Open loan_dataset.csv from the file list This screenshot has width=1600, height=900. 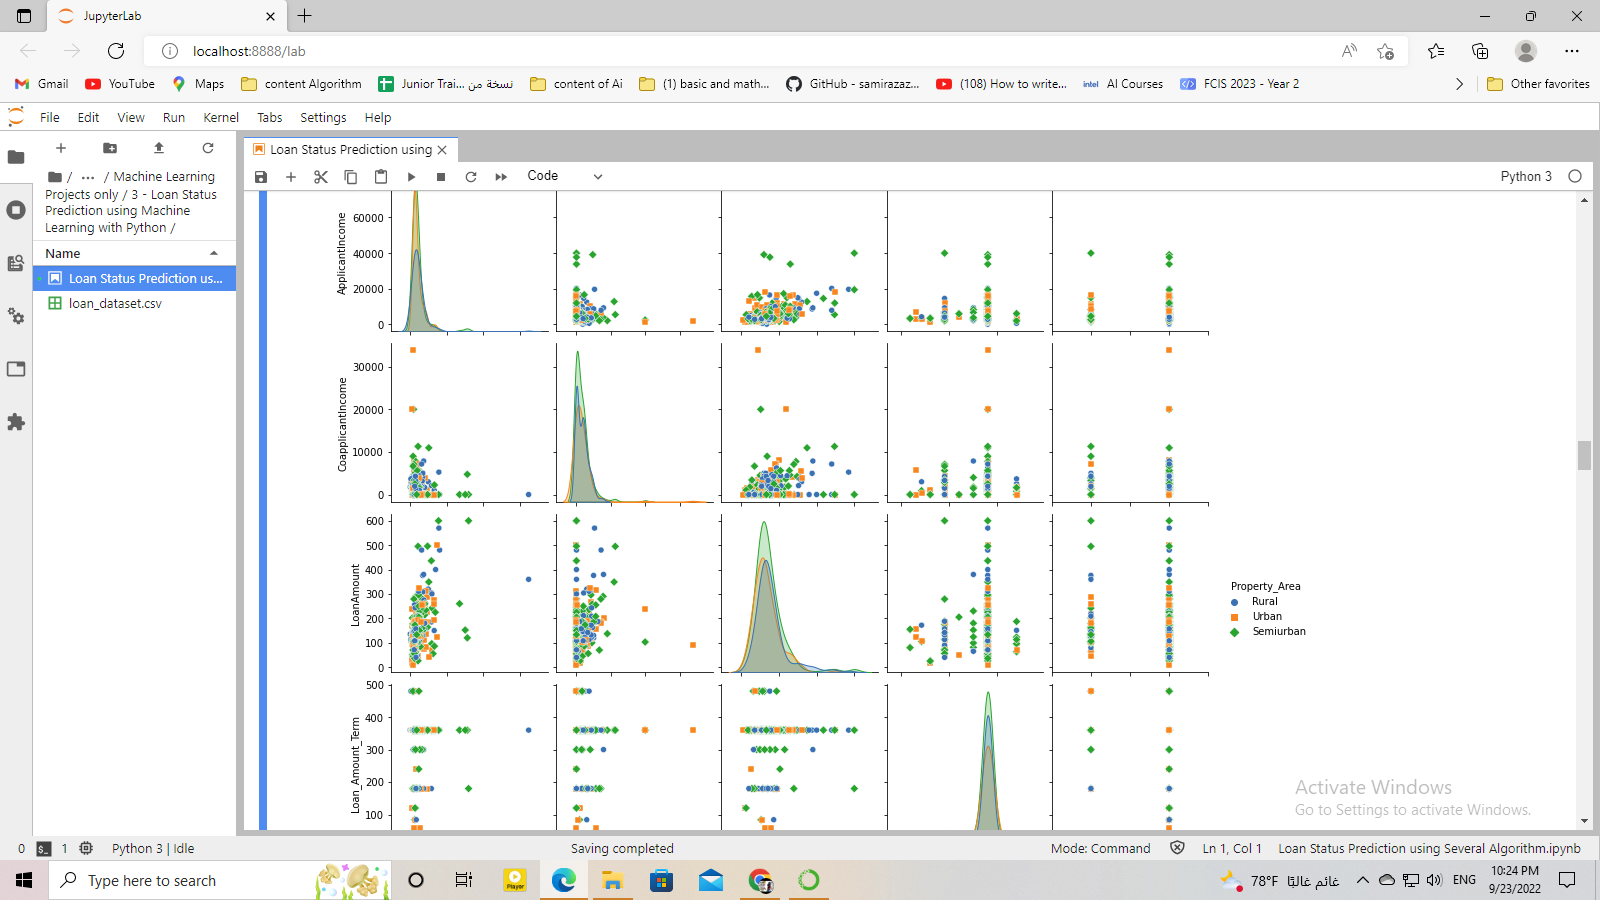115,303
